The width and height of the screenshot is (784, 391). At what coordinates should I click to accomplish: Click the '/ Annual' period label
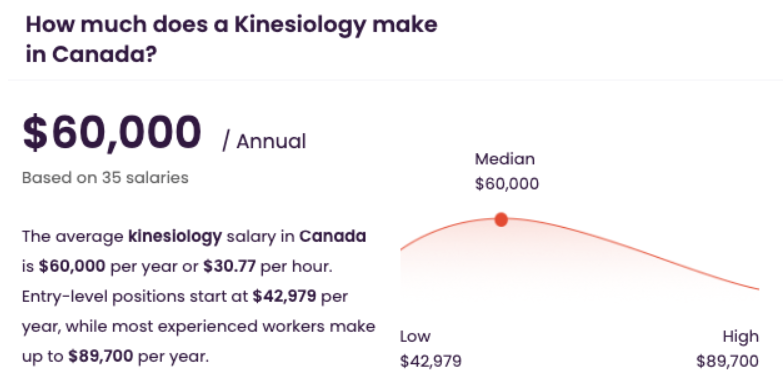click(264, 142)
